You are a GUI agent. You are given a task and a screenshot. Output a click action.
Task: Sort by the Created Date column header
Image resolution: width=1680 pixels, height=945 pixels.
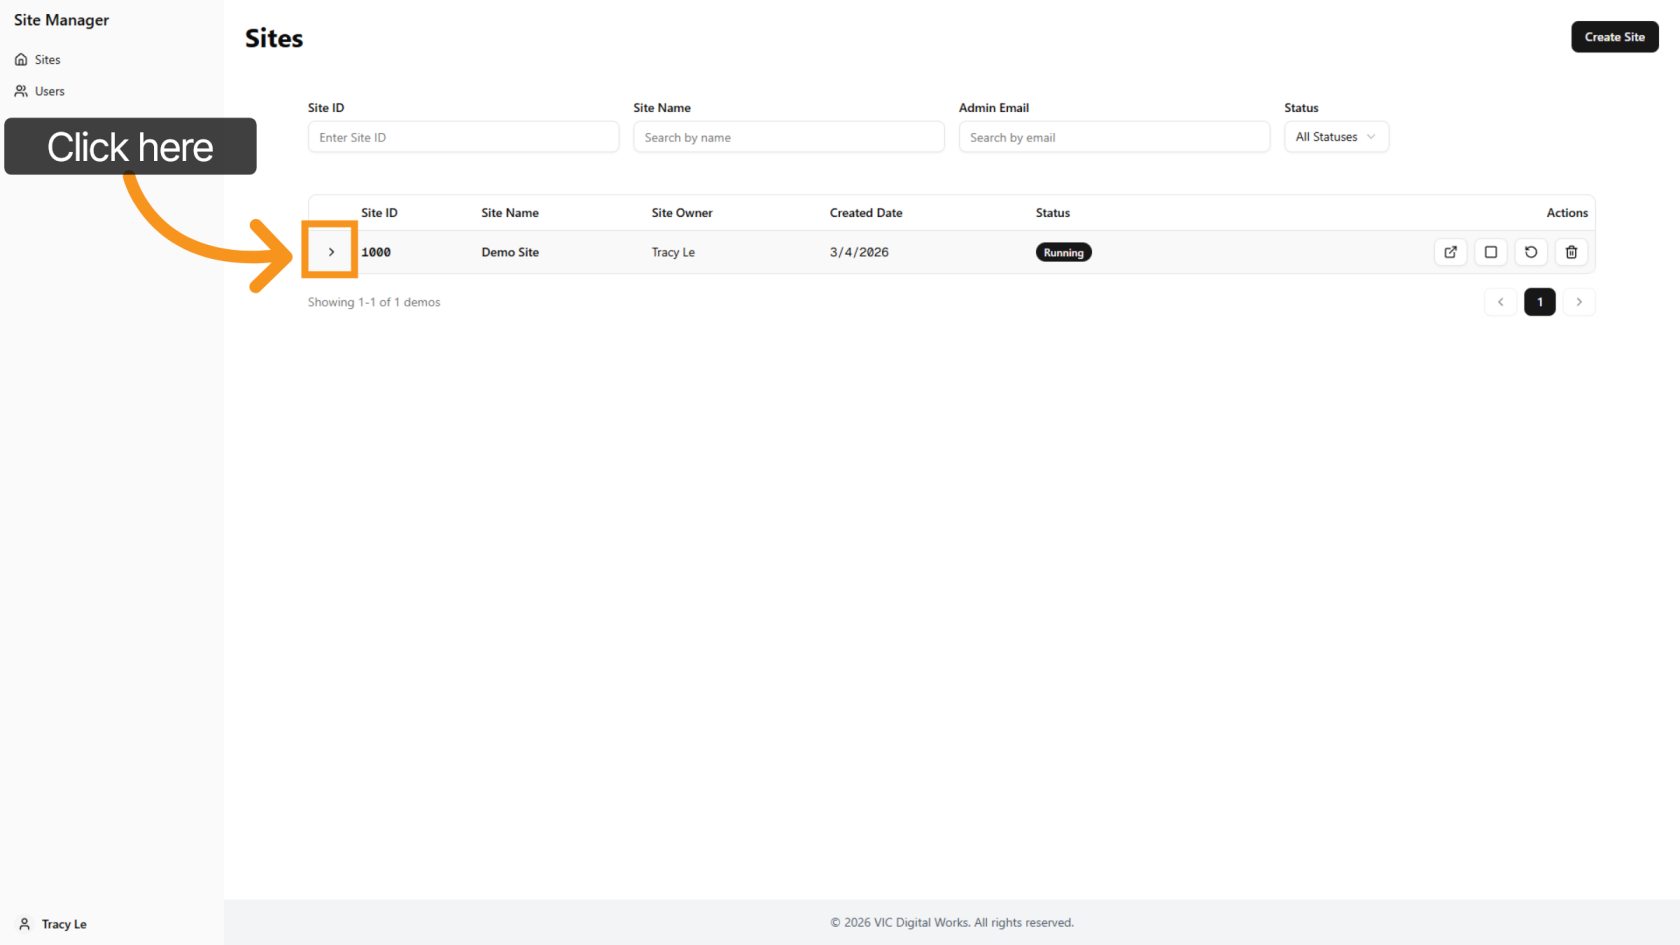coord(866,212)
